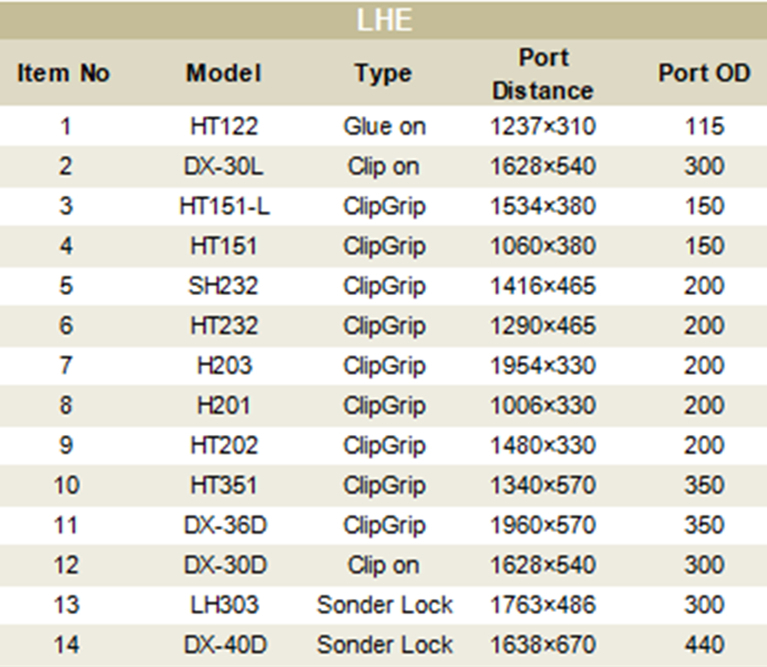Click the Item No column header

point(64,73)
